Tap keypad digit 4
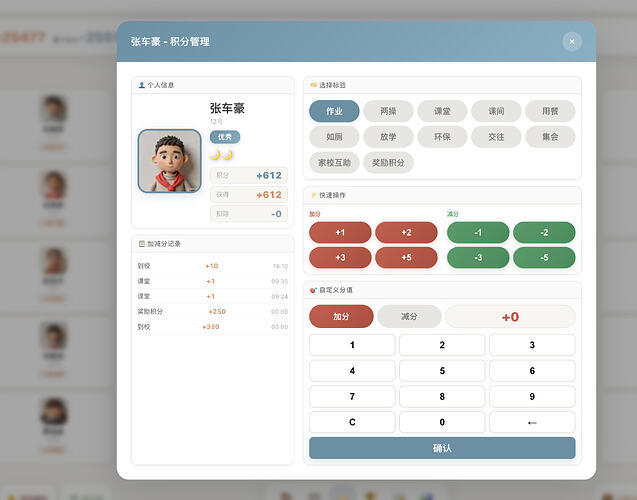637x500 pixels. point(352,370)
